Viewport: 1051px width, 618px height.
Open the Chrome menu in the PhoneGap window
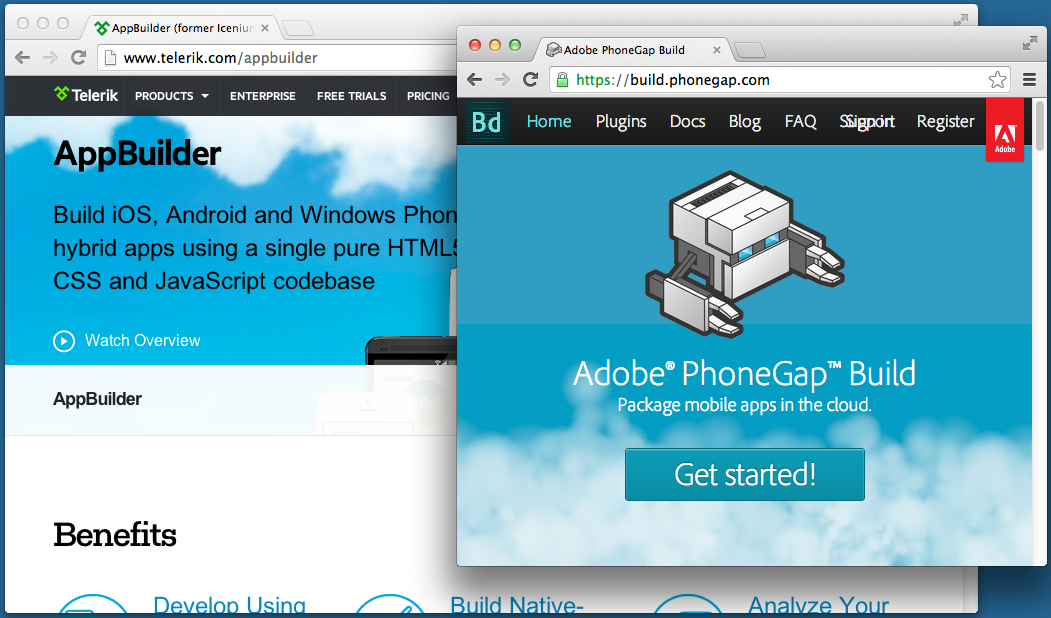click(x=1030, y=80)
